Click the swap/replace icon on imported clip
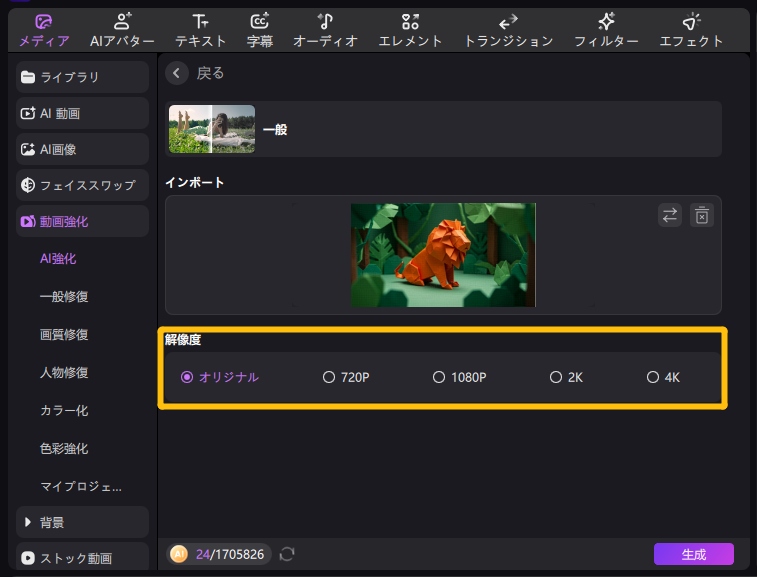Viewport: 757px width, 577px height. (669, 215)
